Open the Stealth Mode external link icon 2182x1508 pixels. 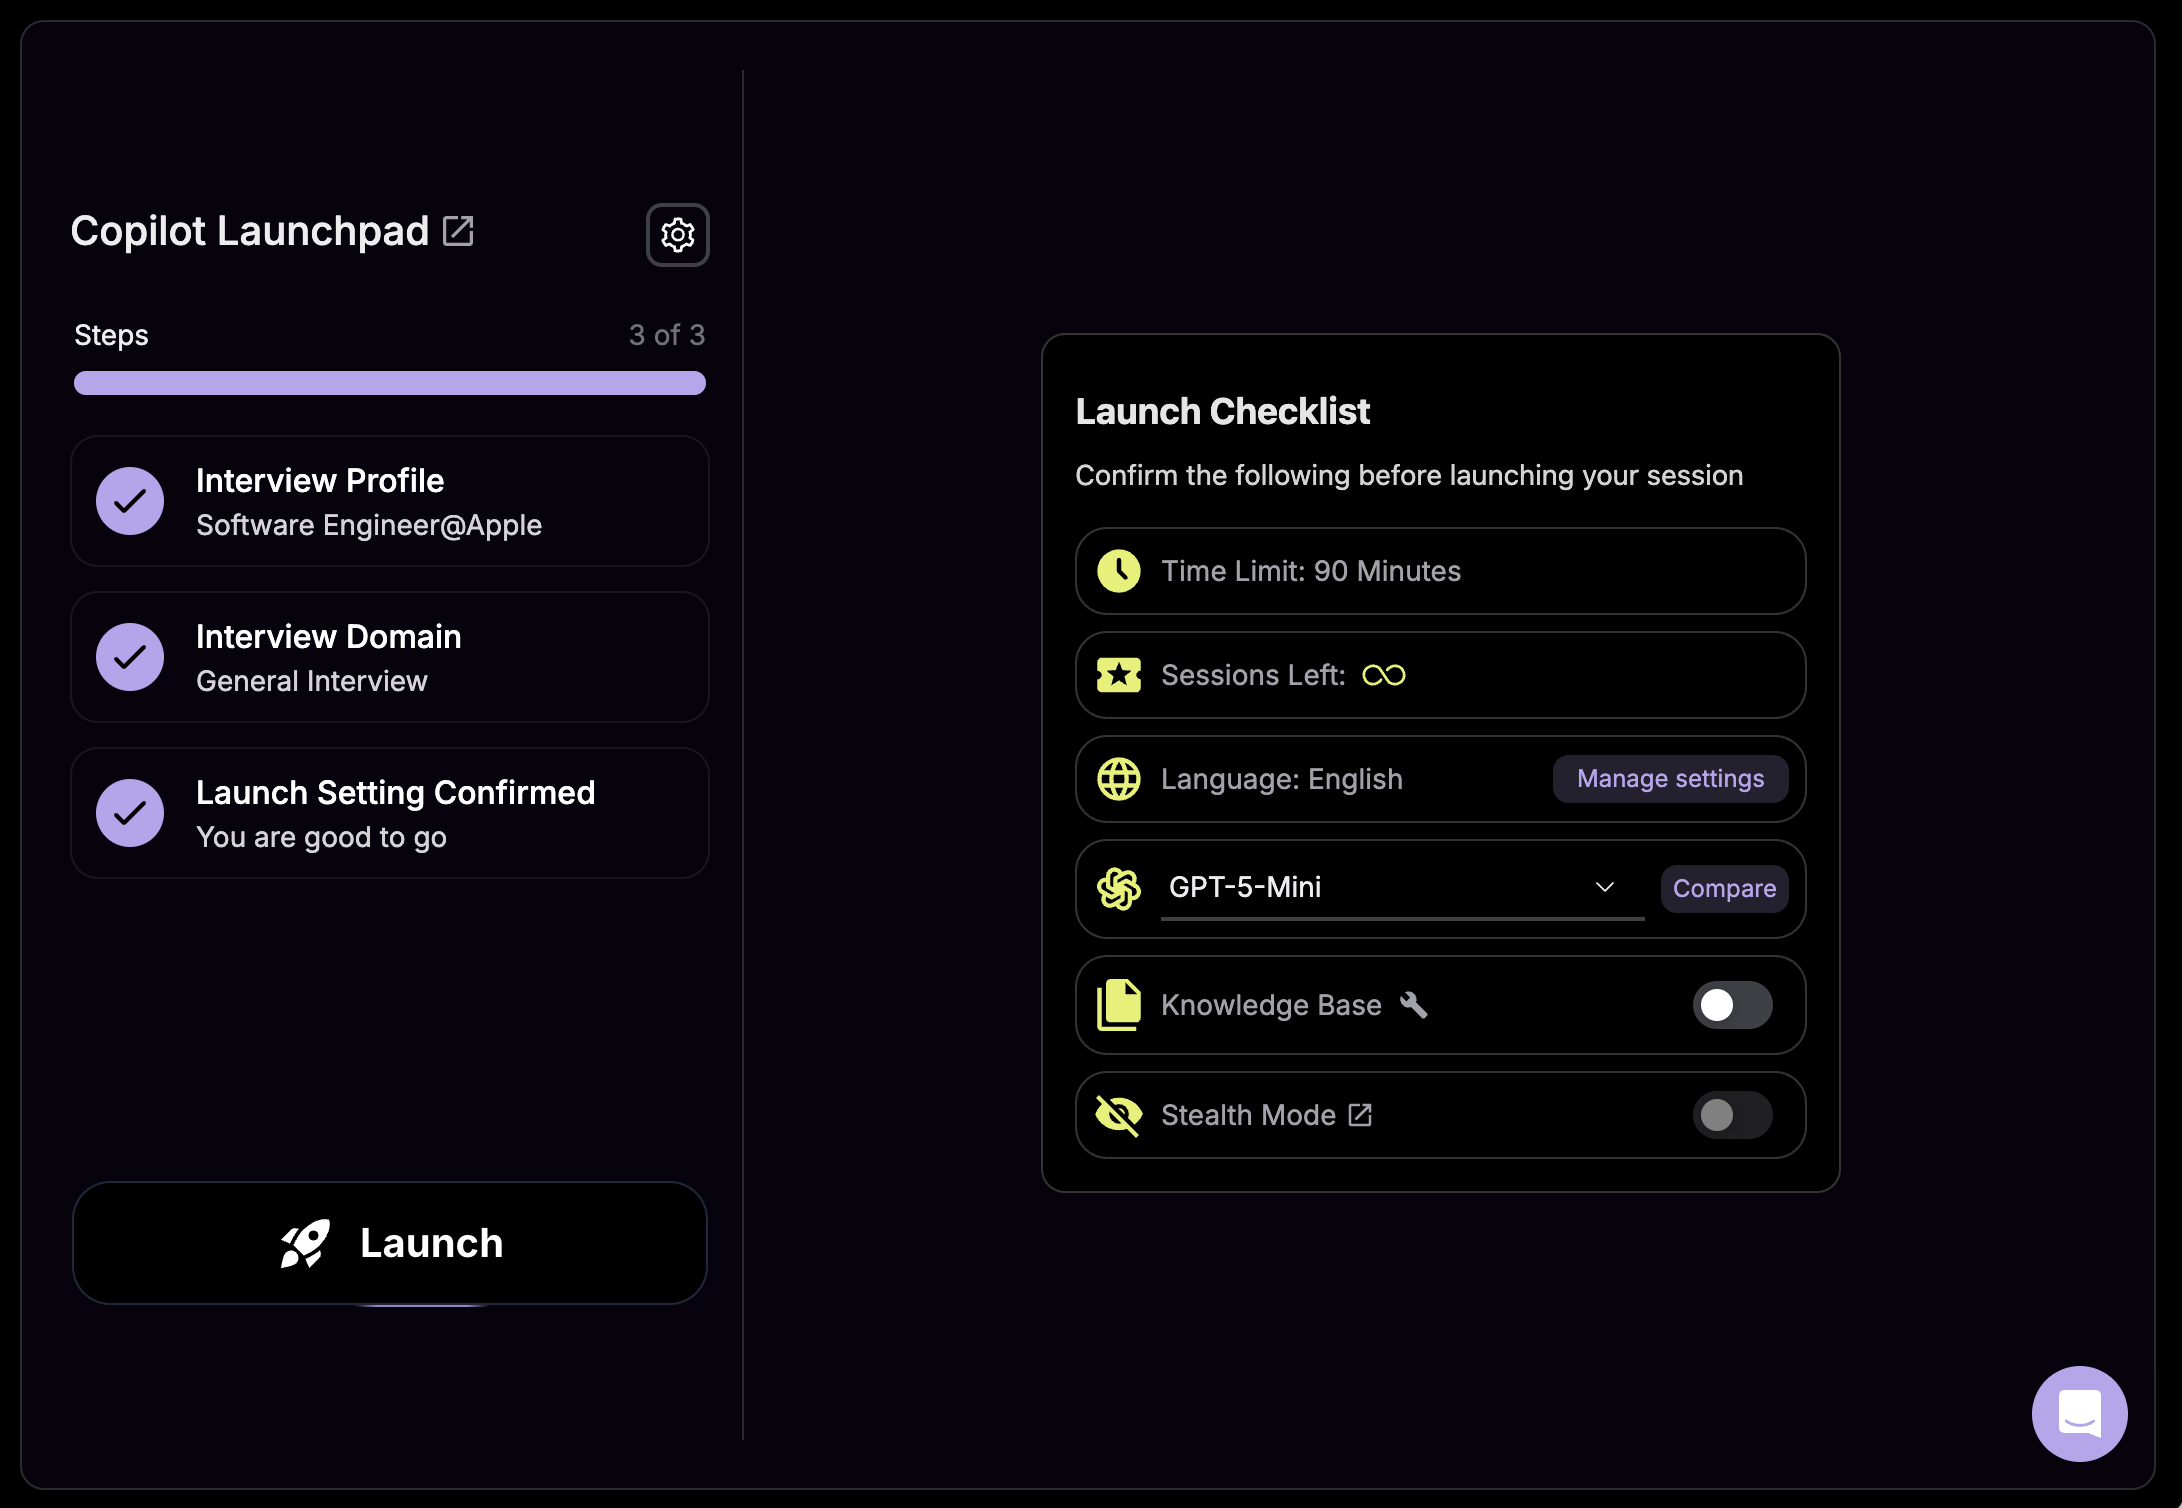click(1360, 1115)
